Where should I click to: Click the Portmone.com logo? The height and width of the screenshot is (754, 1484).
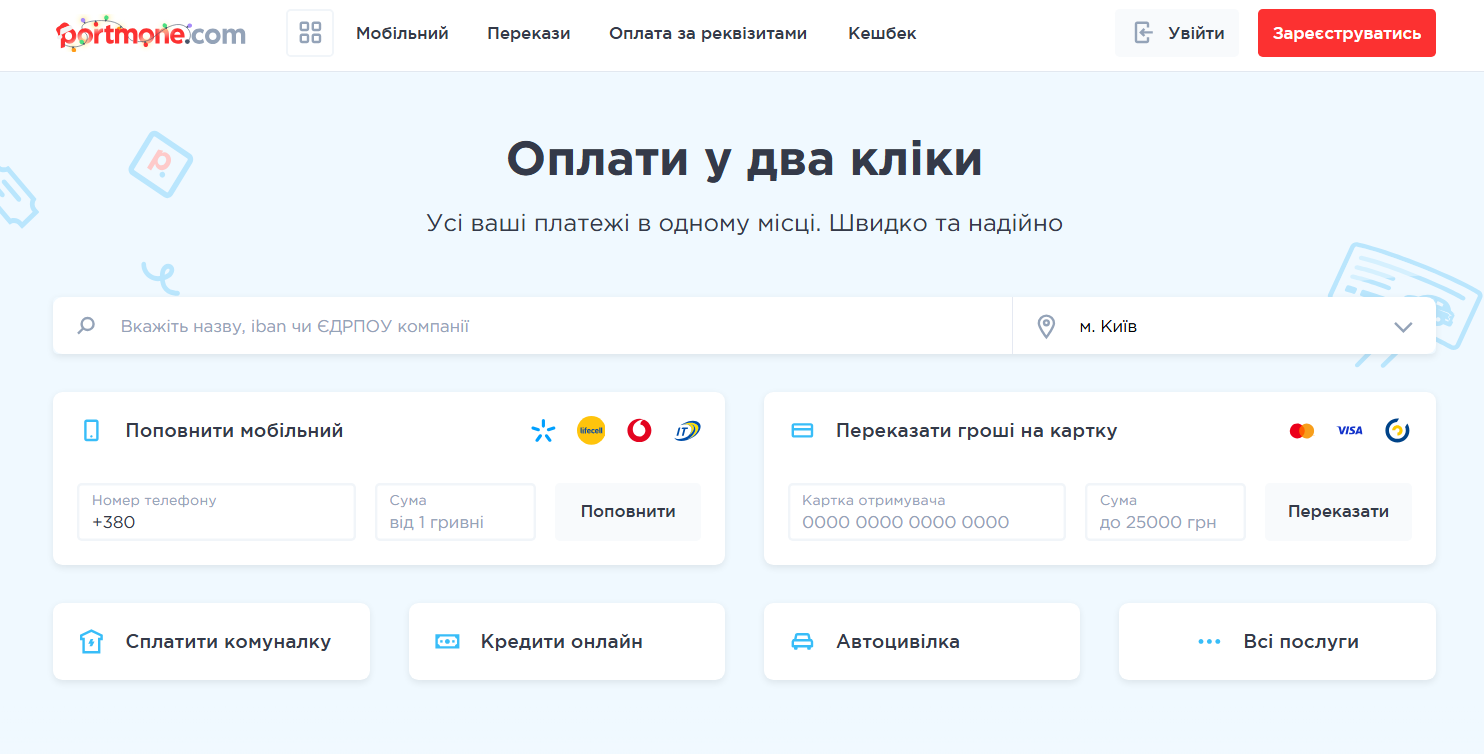pyautogui.click(x=151, y=33)
